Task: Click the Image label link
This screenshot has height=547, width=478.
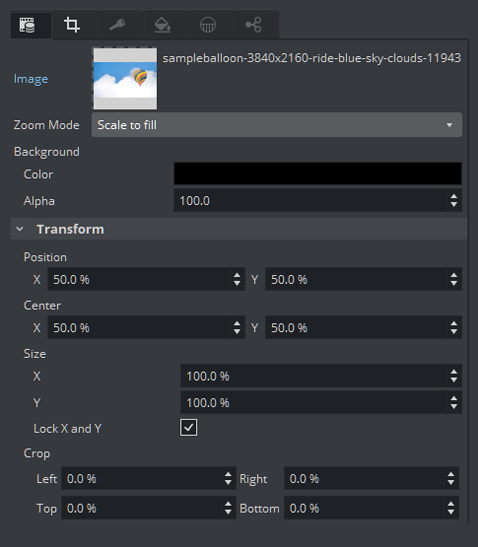Action: (x=31, y=79)
